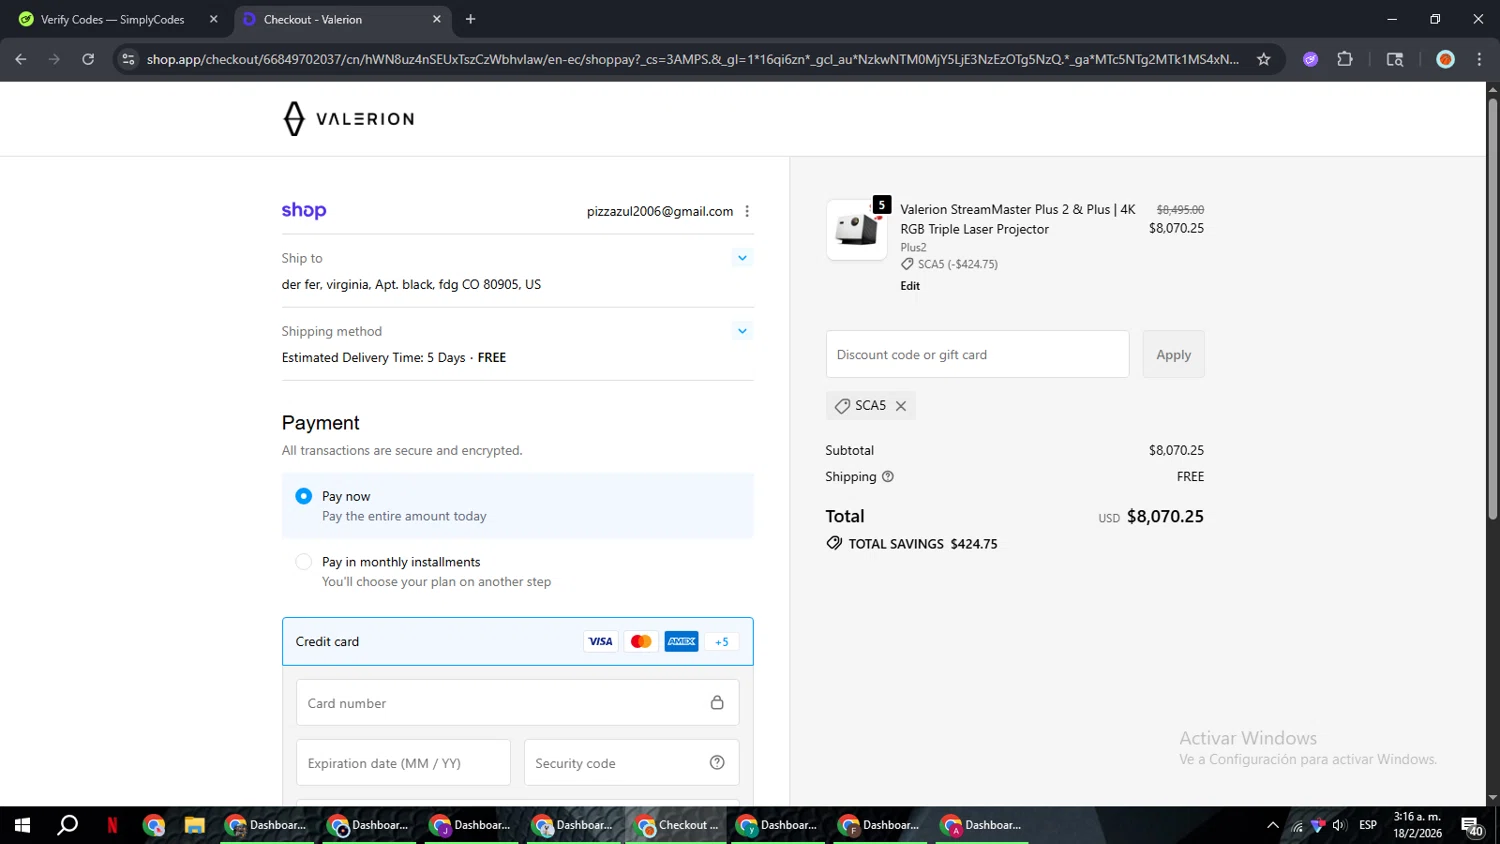Open the taskbar clock and date

click(x=1417, y=825)
